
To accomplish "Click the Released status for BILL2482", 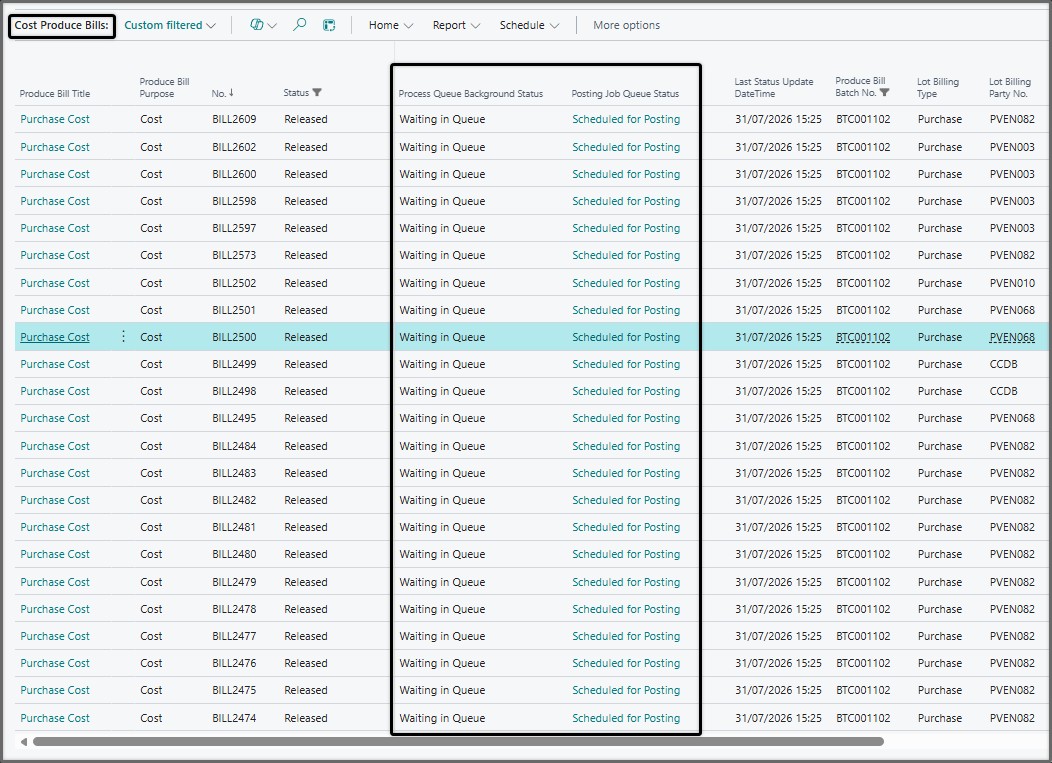I will 305,500.
